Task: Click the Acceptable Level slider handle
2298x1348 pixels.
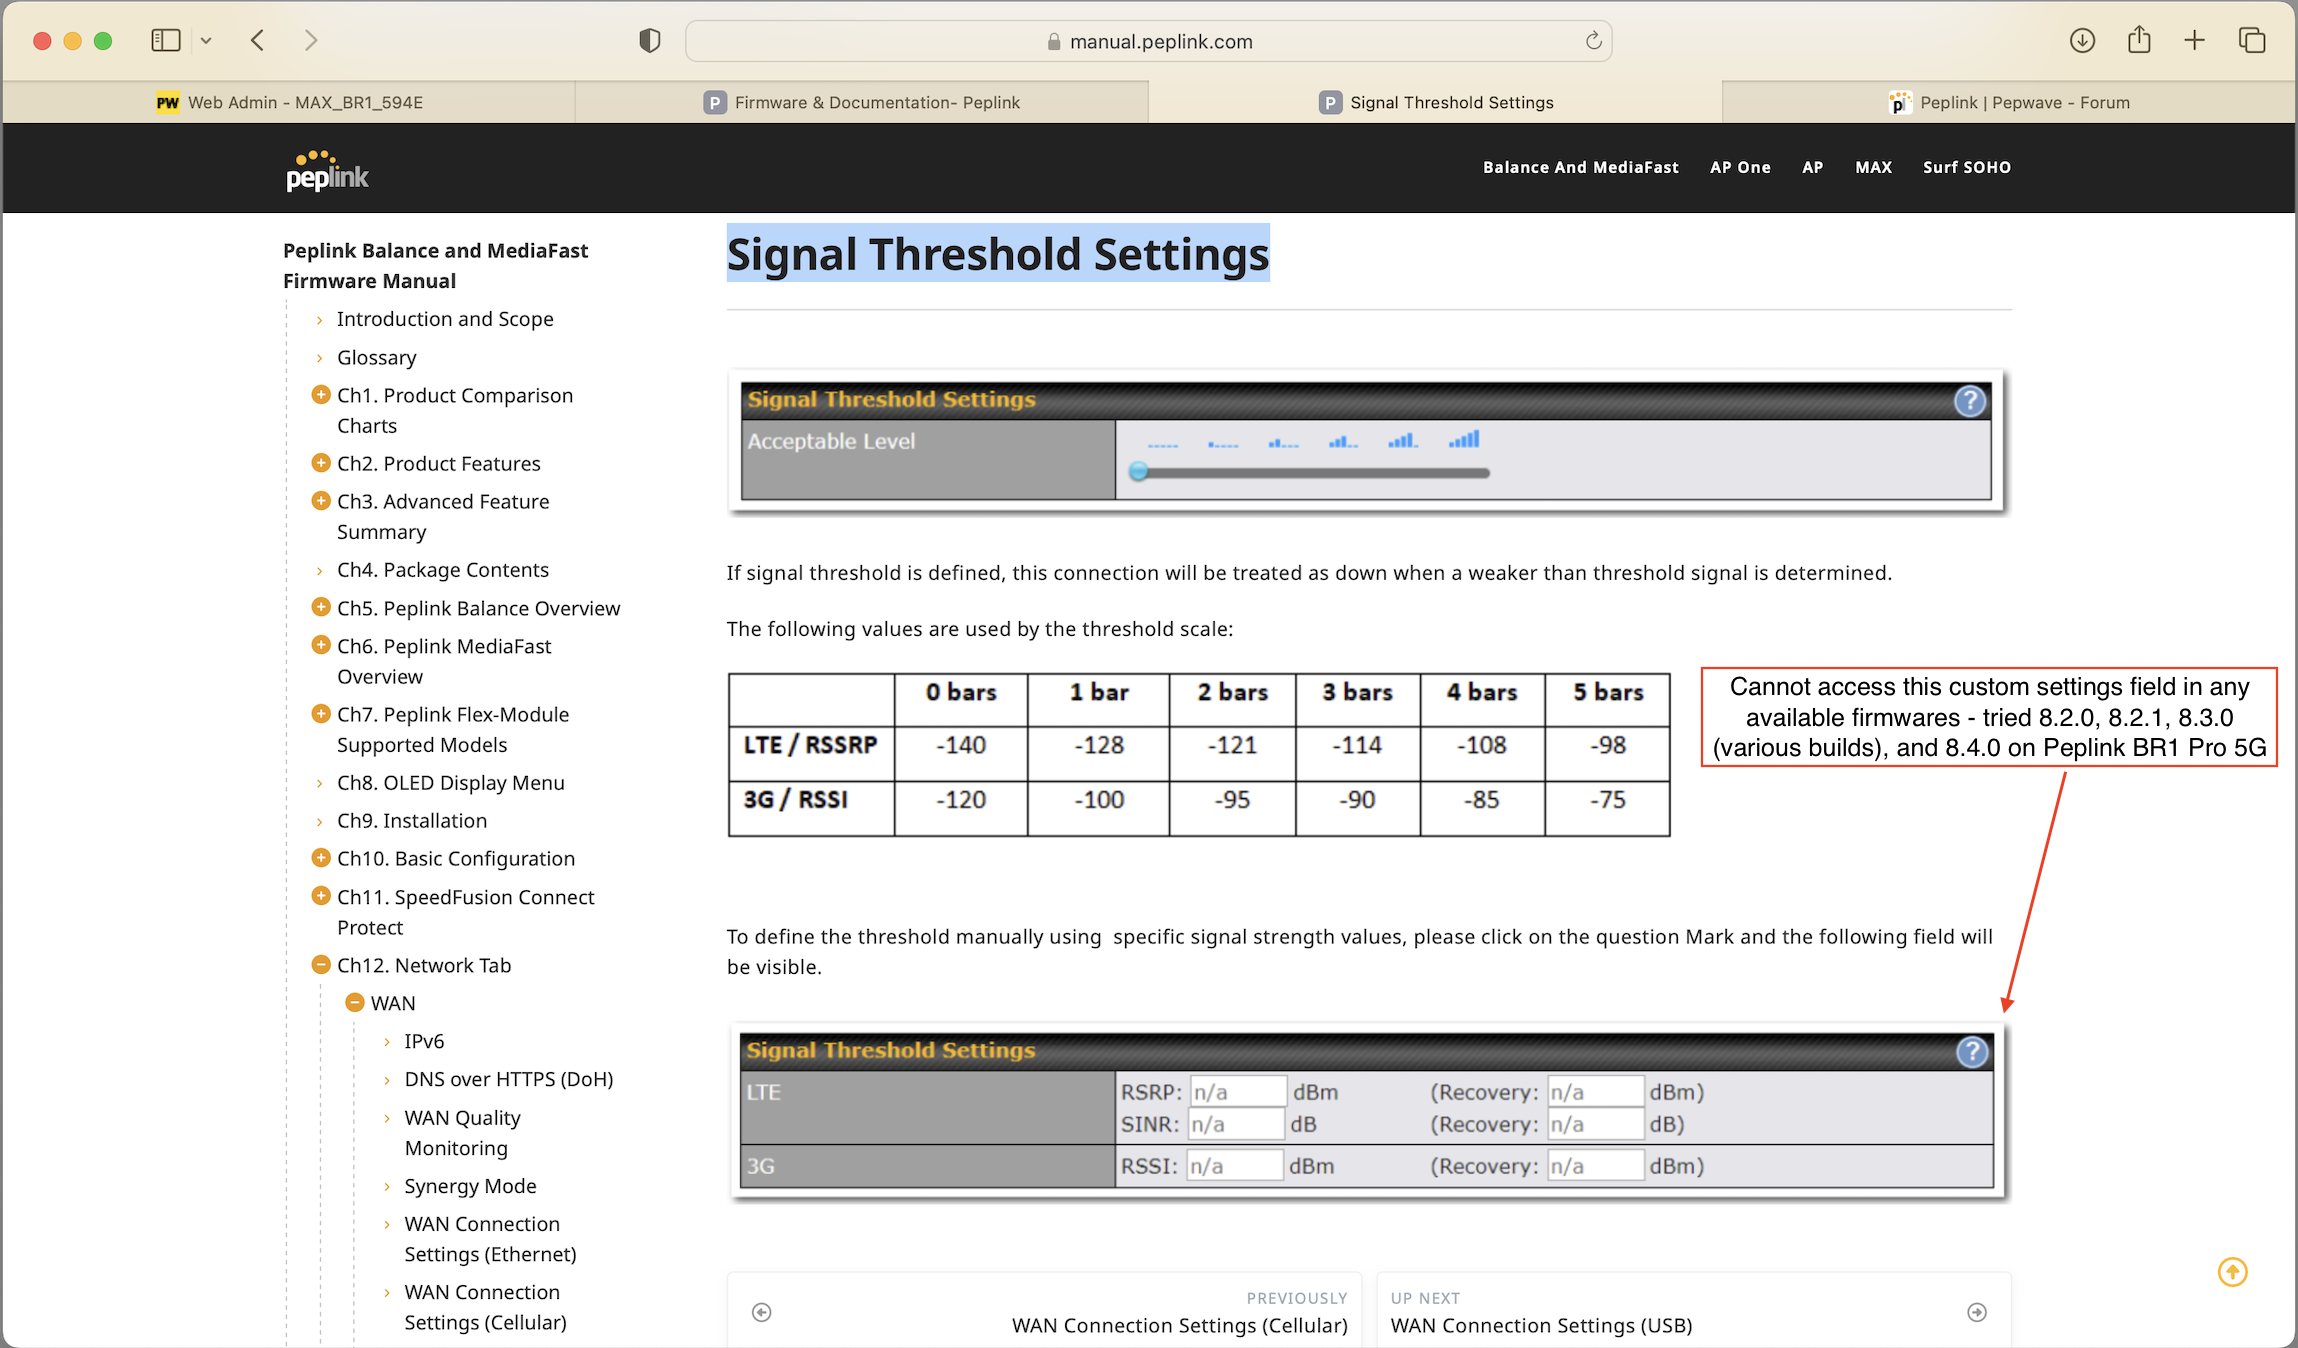Action: coord(1139,471)
